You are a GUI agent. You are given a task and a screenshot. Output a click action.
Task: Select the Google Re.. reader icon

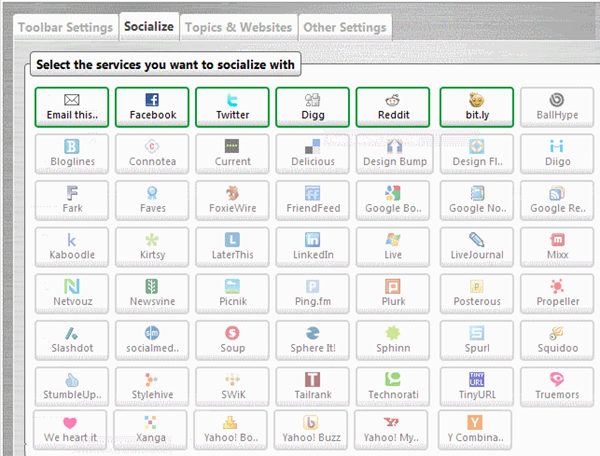click(557, 193)
